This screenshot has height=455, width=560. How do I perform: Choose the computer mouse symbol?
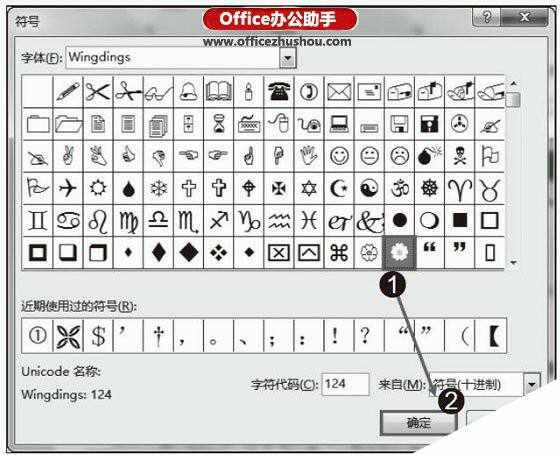279,124
